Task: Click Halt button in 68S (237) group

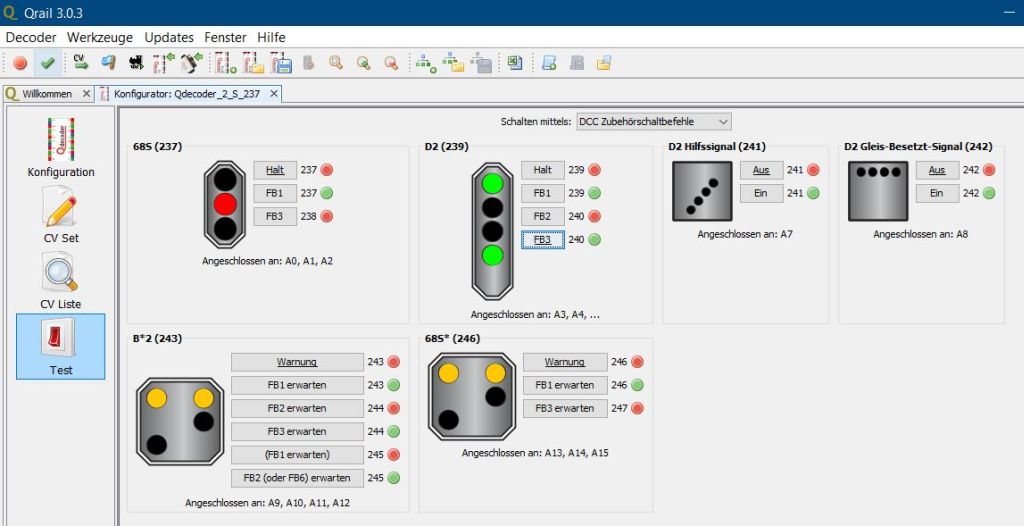Action: pyautogui.click(x=275, y=170)
